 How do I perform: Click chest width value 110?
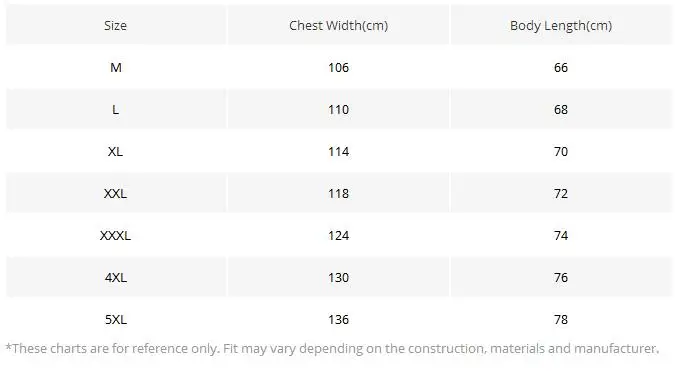point(339,110)
